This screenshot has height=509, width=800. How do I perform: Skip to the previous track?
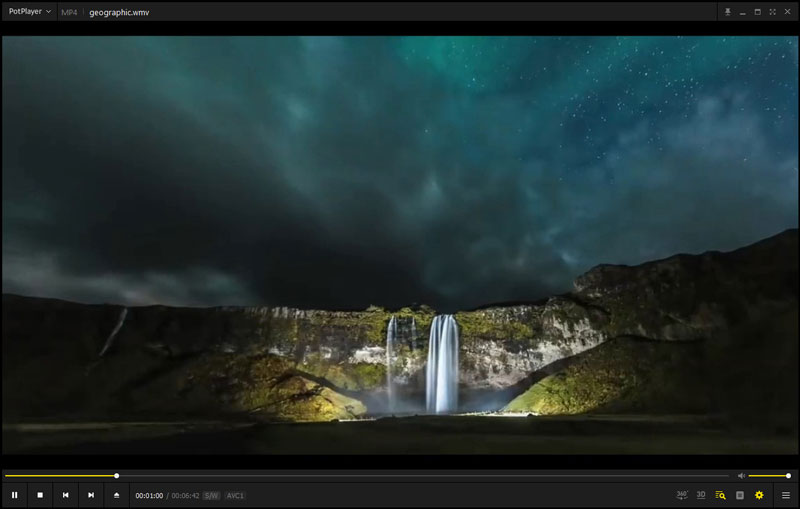click(x=66, y=495)
